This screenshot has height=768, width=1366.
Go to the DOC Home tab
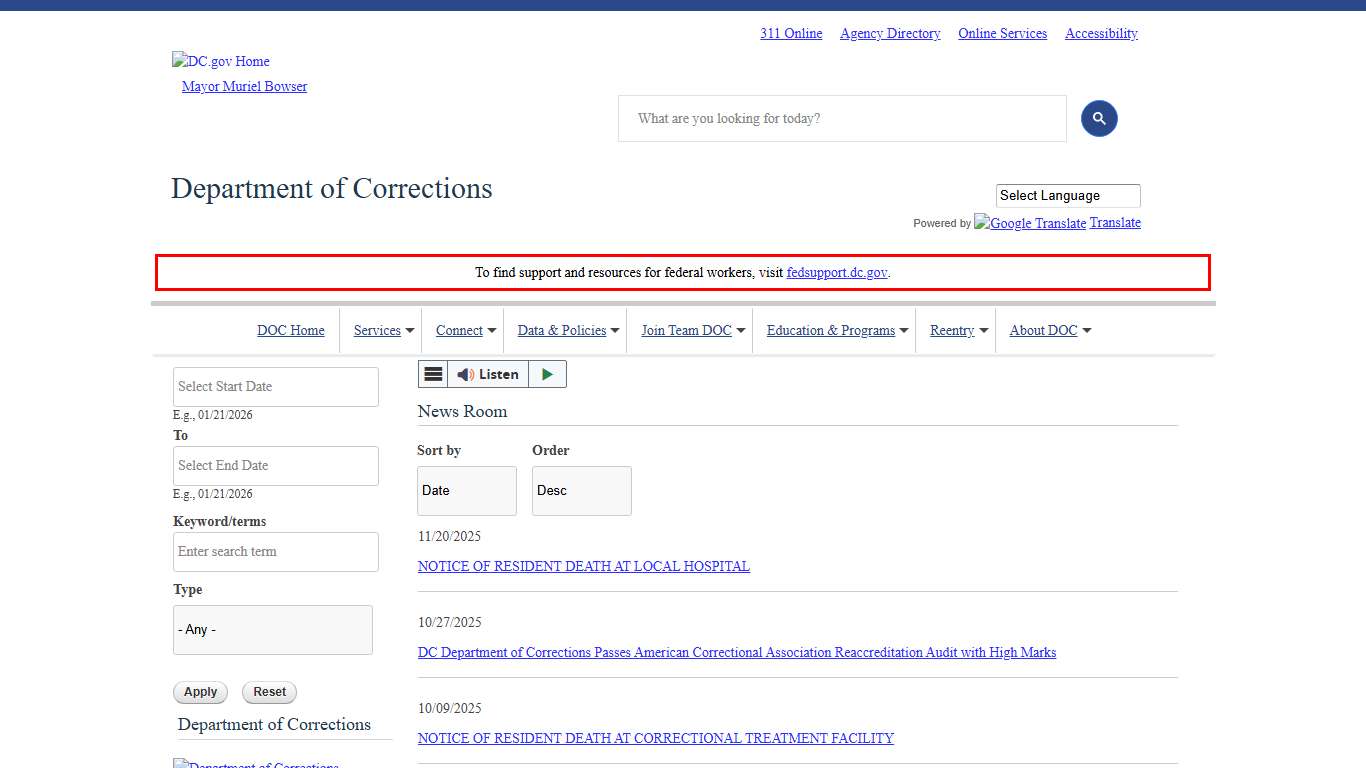290,331
